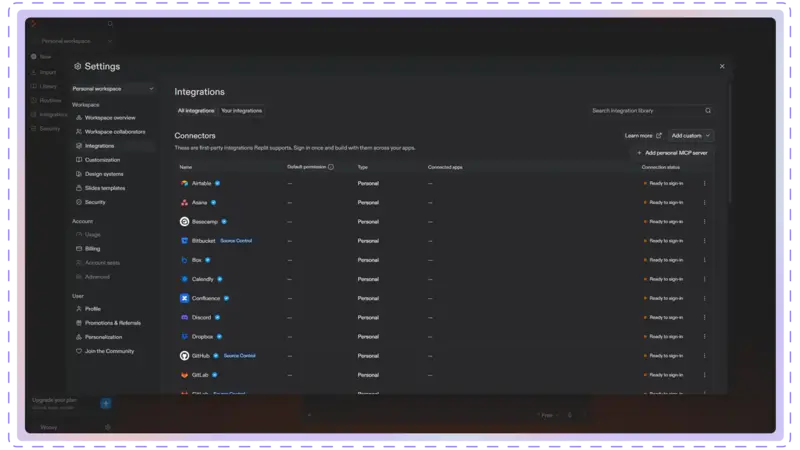Image resolution: width=800 pixels, height=450 pixels.
Task: Click the Calendly logo icon
Action: tap(184, 279)
